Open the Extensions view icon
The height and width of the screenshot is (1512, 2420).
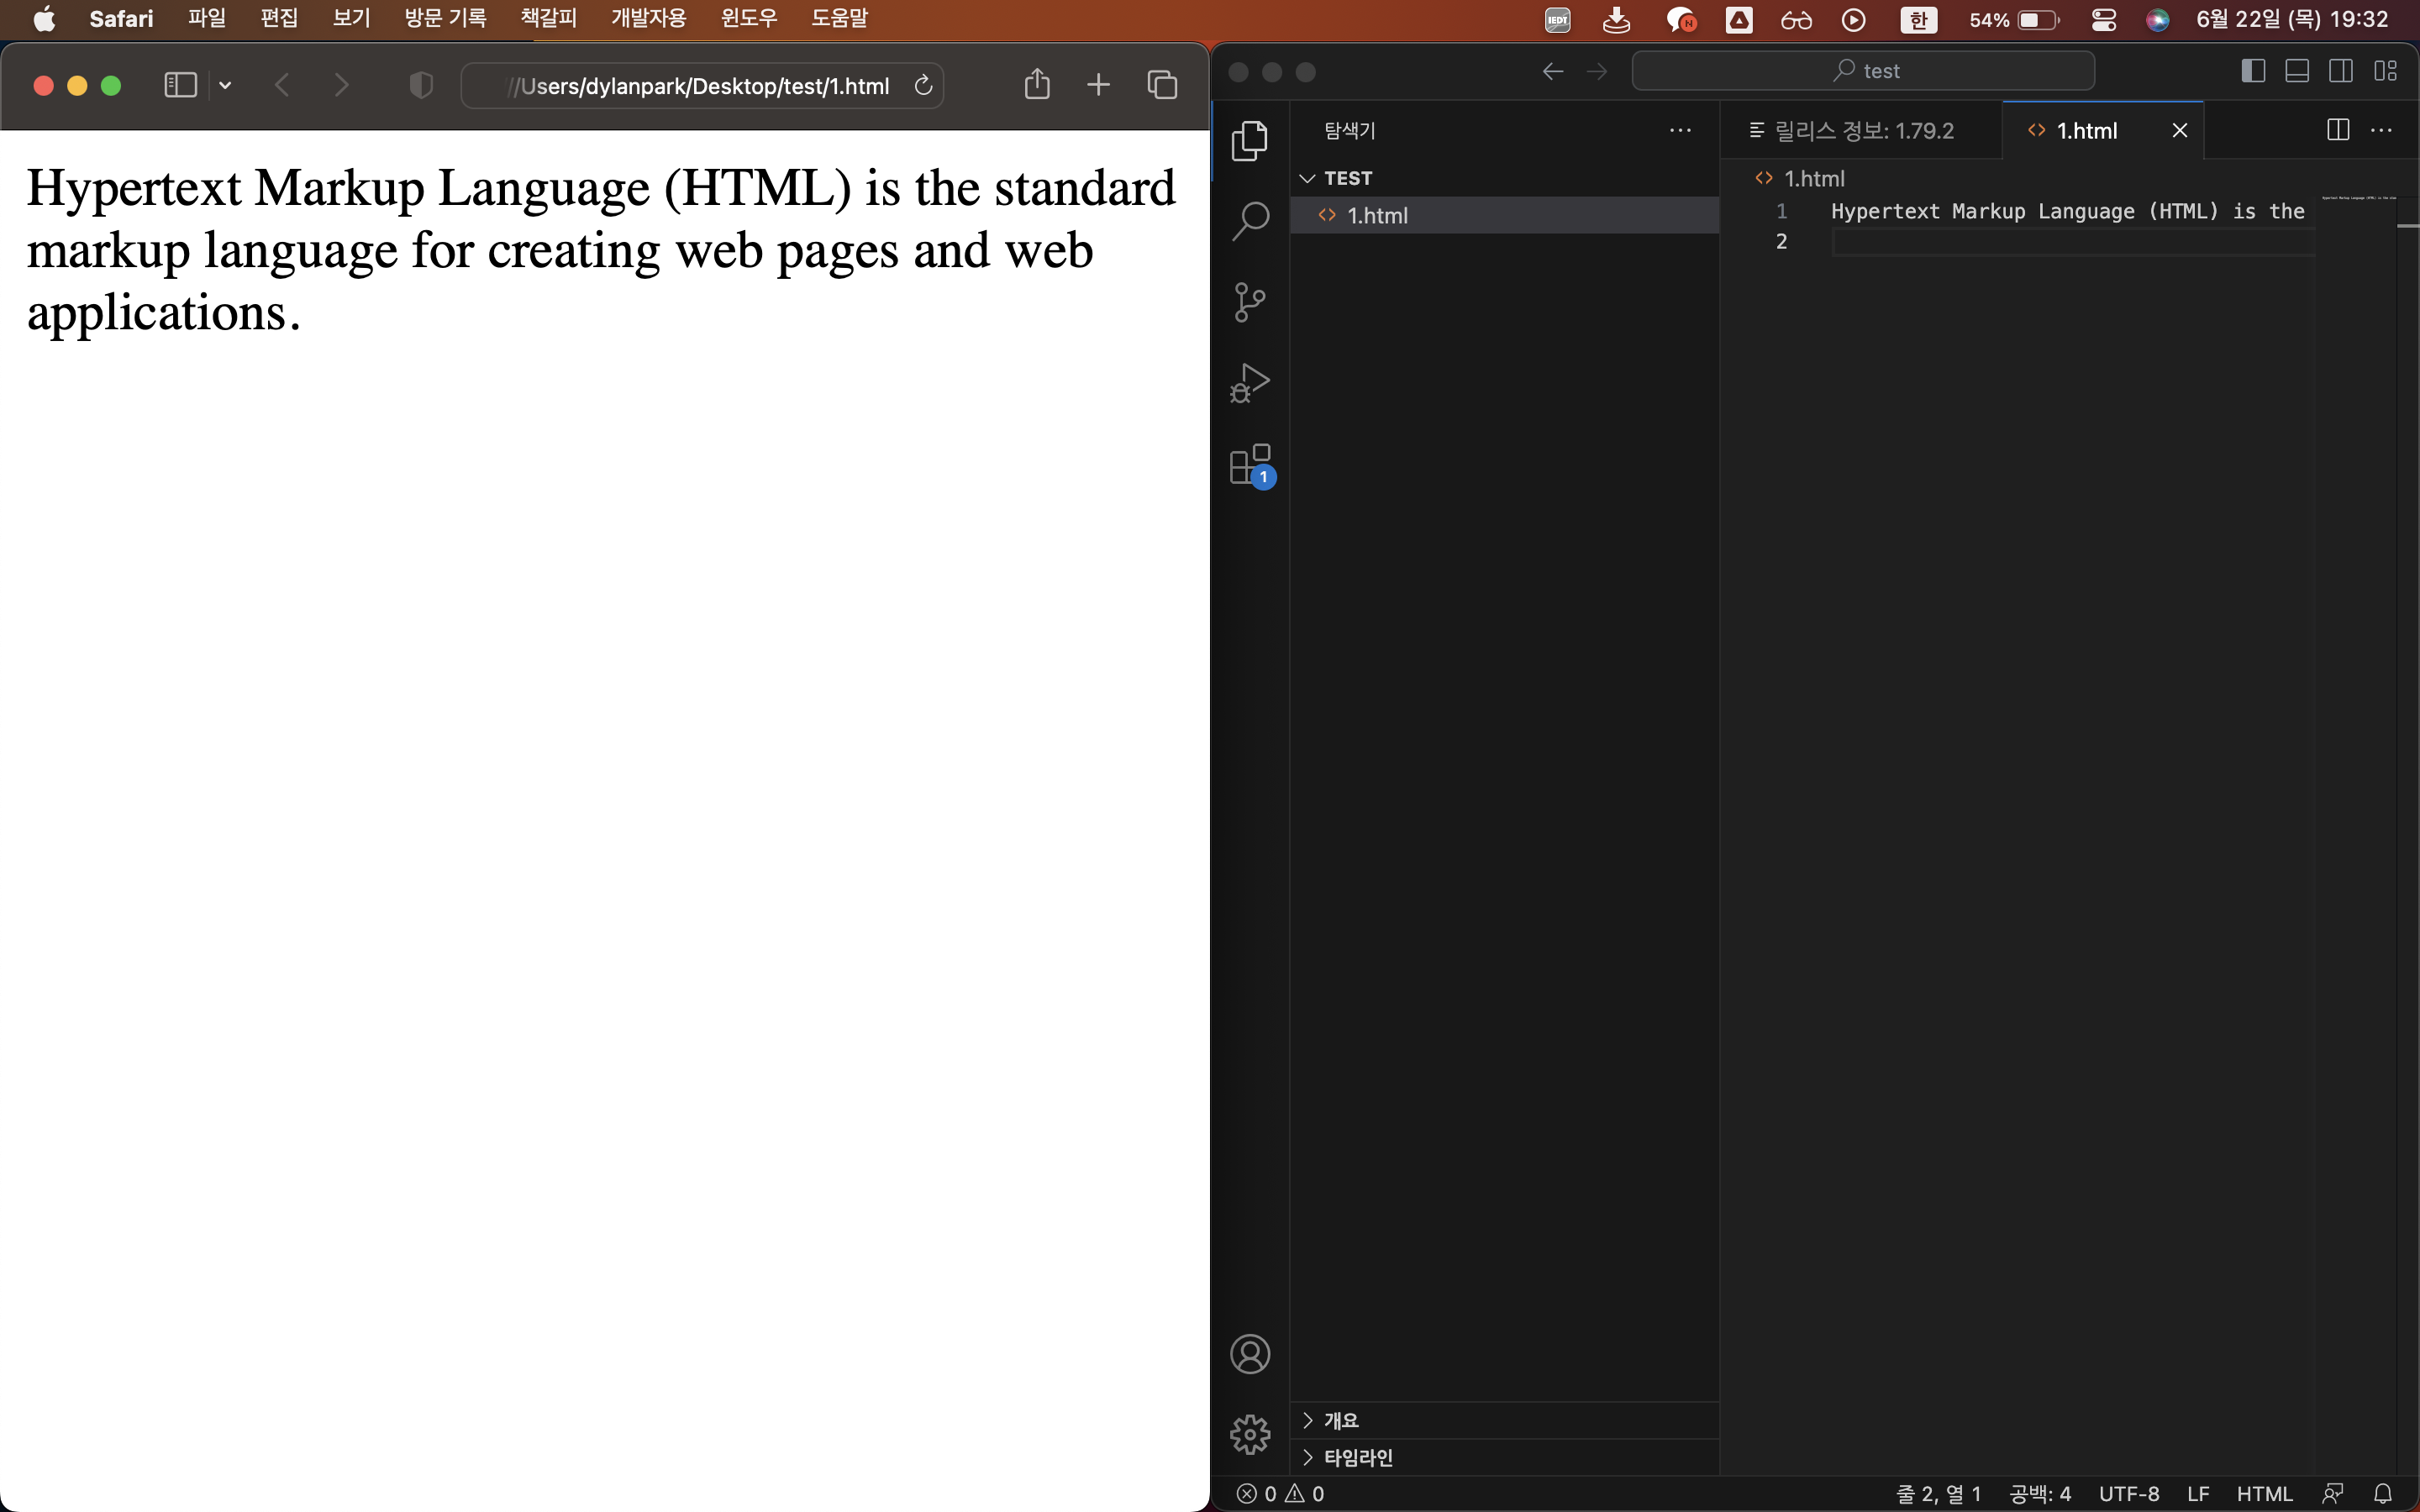tap(1250, 465)
